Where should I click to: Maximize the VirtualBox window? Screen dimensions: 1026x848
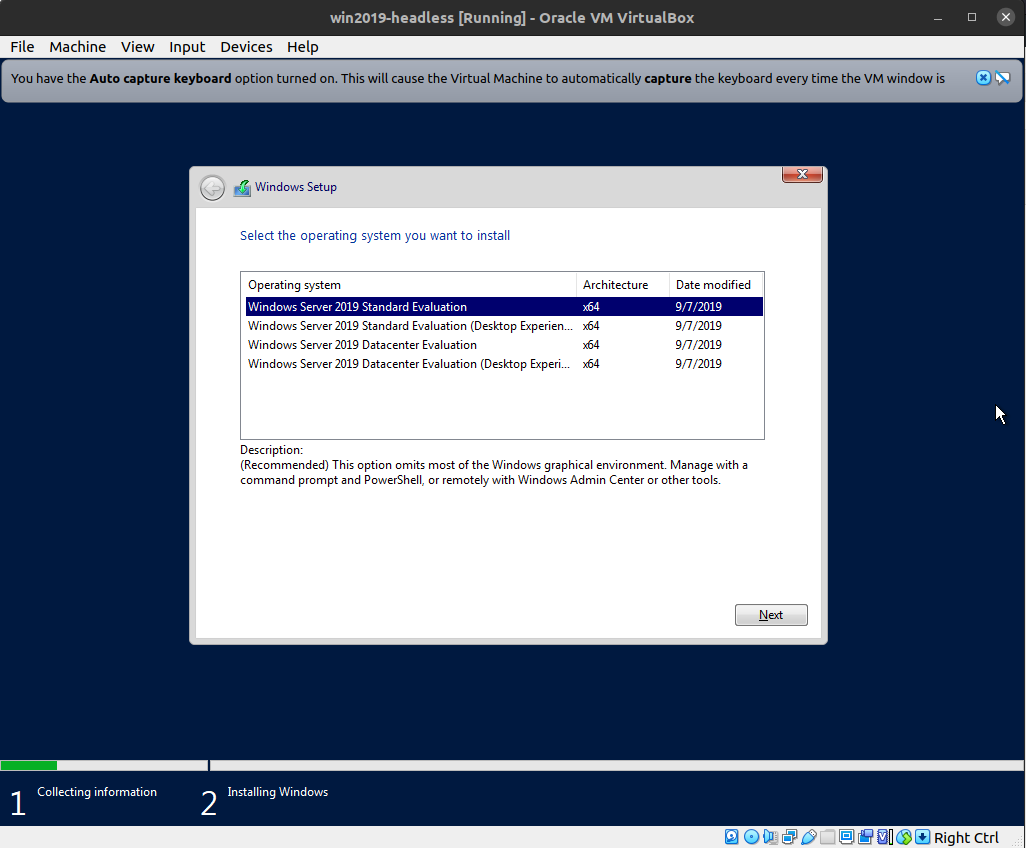972,17
